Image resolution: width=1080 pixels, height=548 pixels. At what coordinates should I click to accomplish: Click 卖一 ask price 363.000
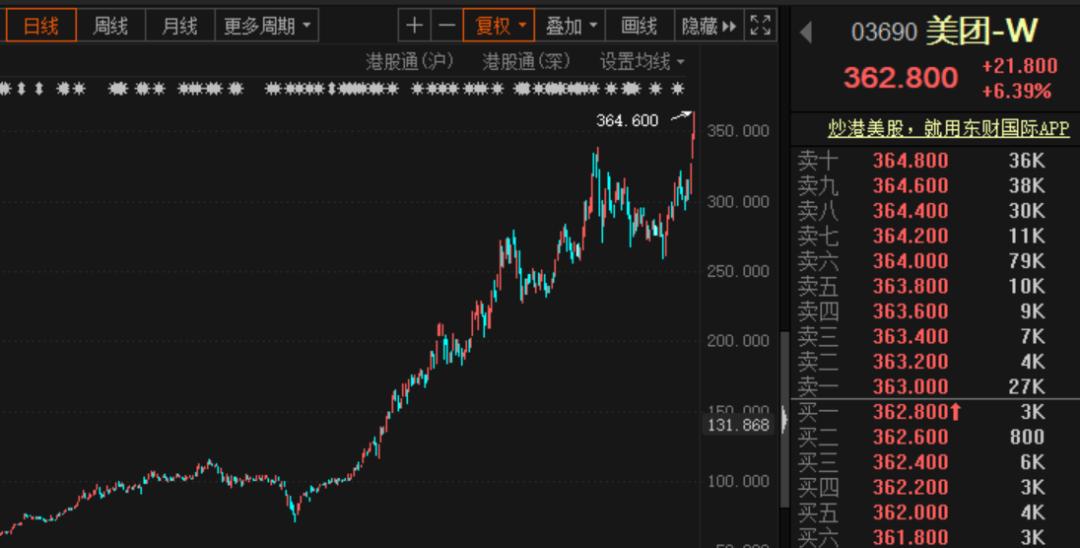pyautogui.click(x=911, y=386)
